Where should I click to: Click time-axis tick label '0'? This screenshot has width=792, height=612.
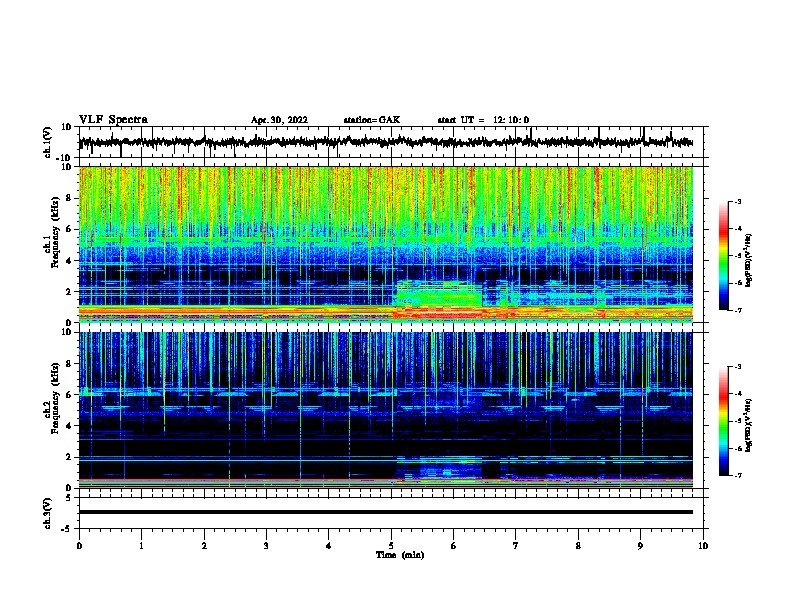[79, 545]
